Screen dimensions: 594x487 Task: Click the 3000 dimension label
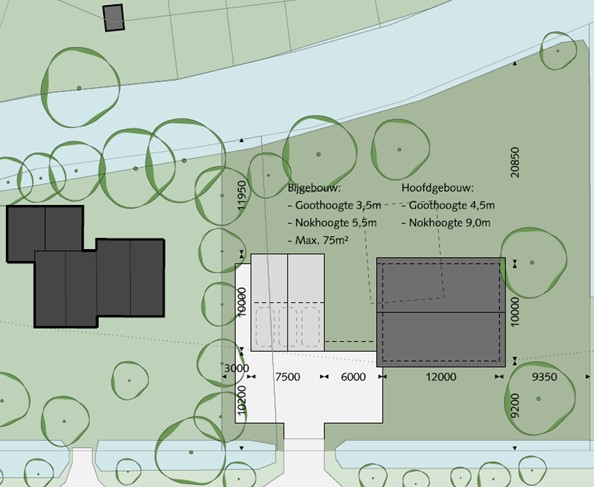tap(236, 368)
